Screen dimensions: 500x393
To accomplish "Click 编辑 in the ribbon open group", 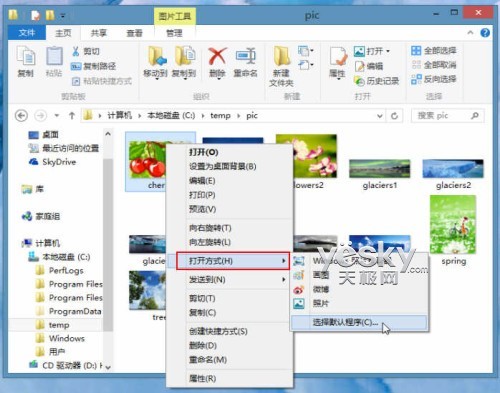I will pyautogui.click(x=368, y=66).
